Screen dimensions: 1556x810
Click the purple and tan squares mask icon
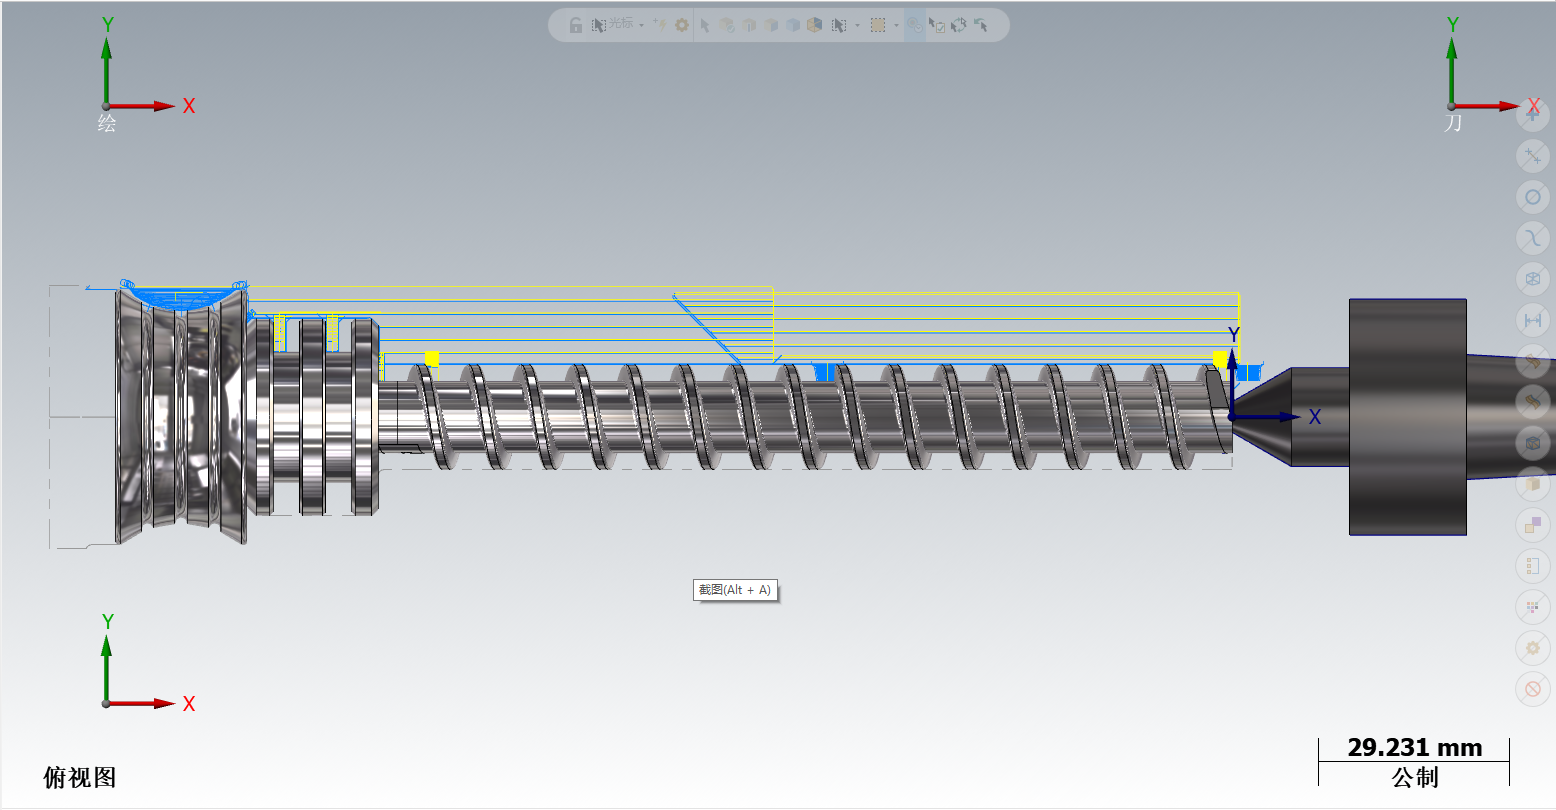pyautogui.click(x=1533, y=525)
